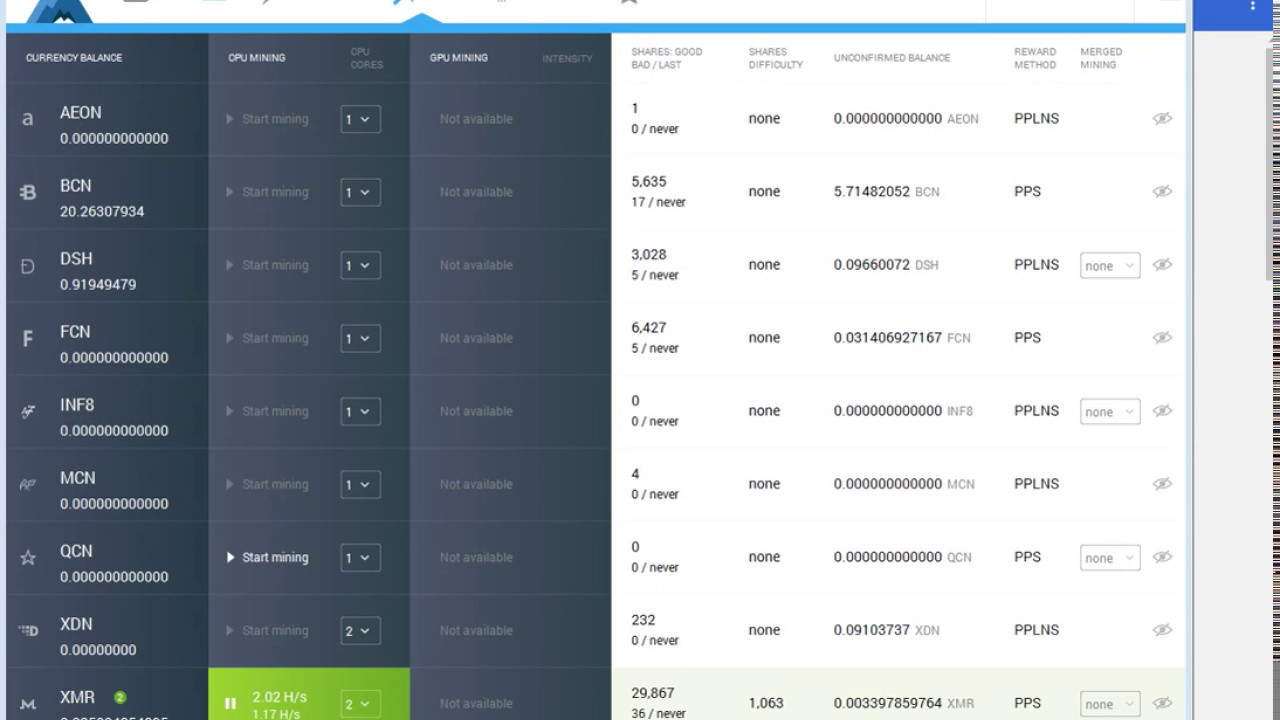Open CPU cores dropdown for DSH
The width and height of the screenshot is (1280, 720).
360,265
